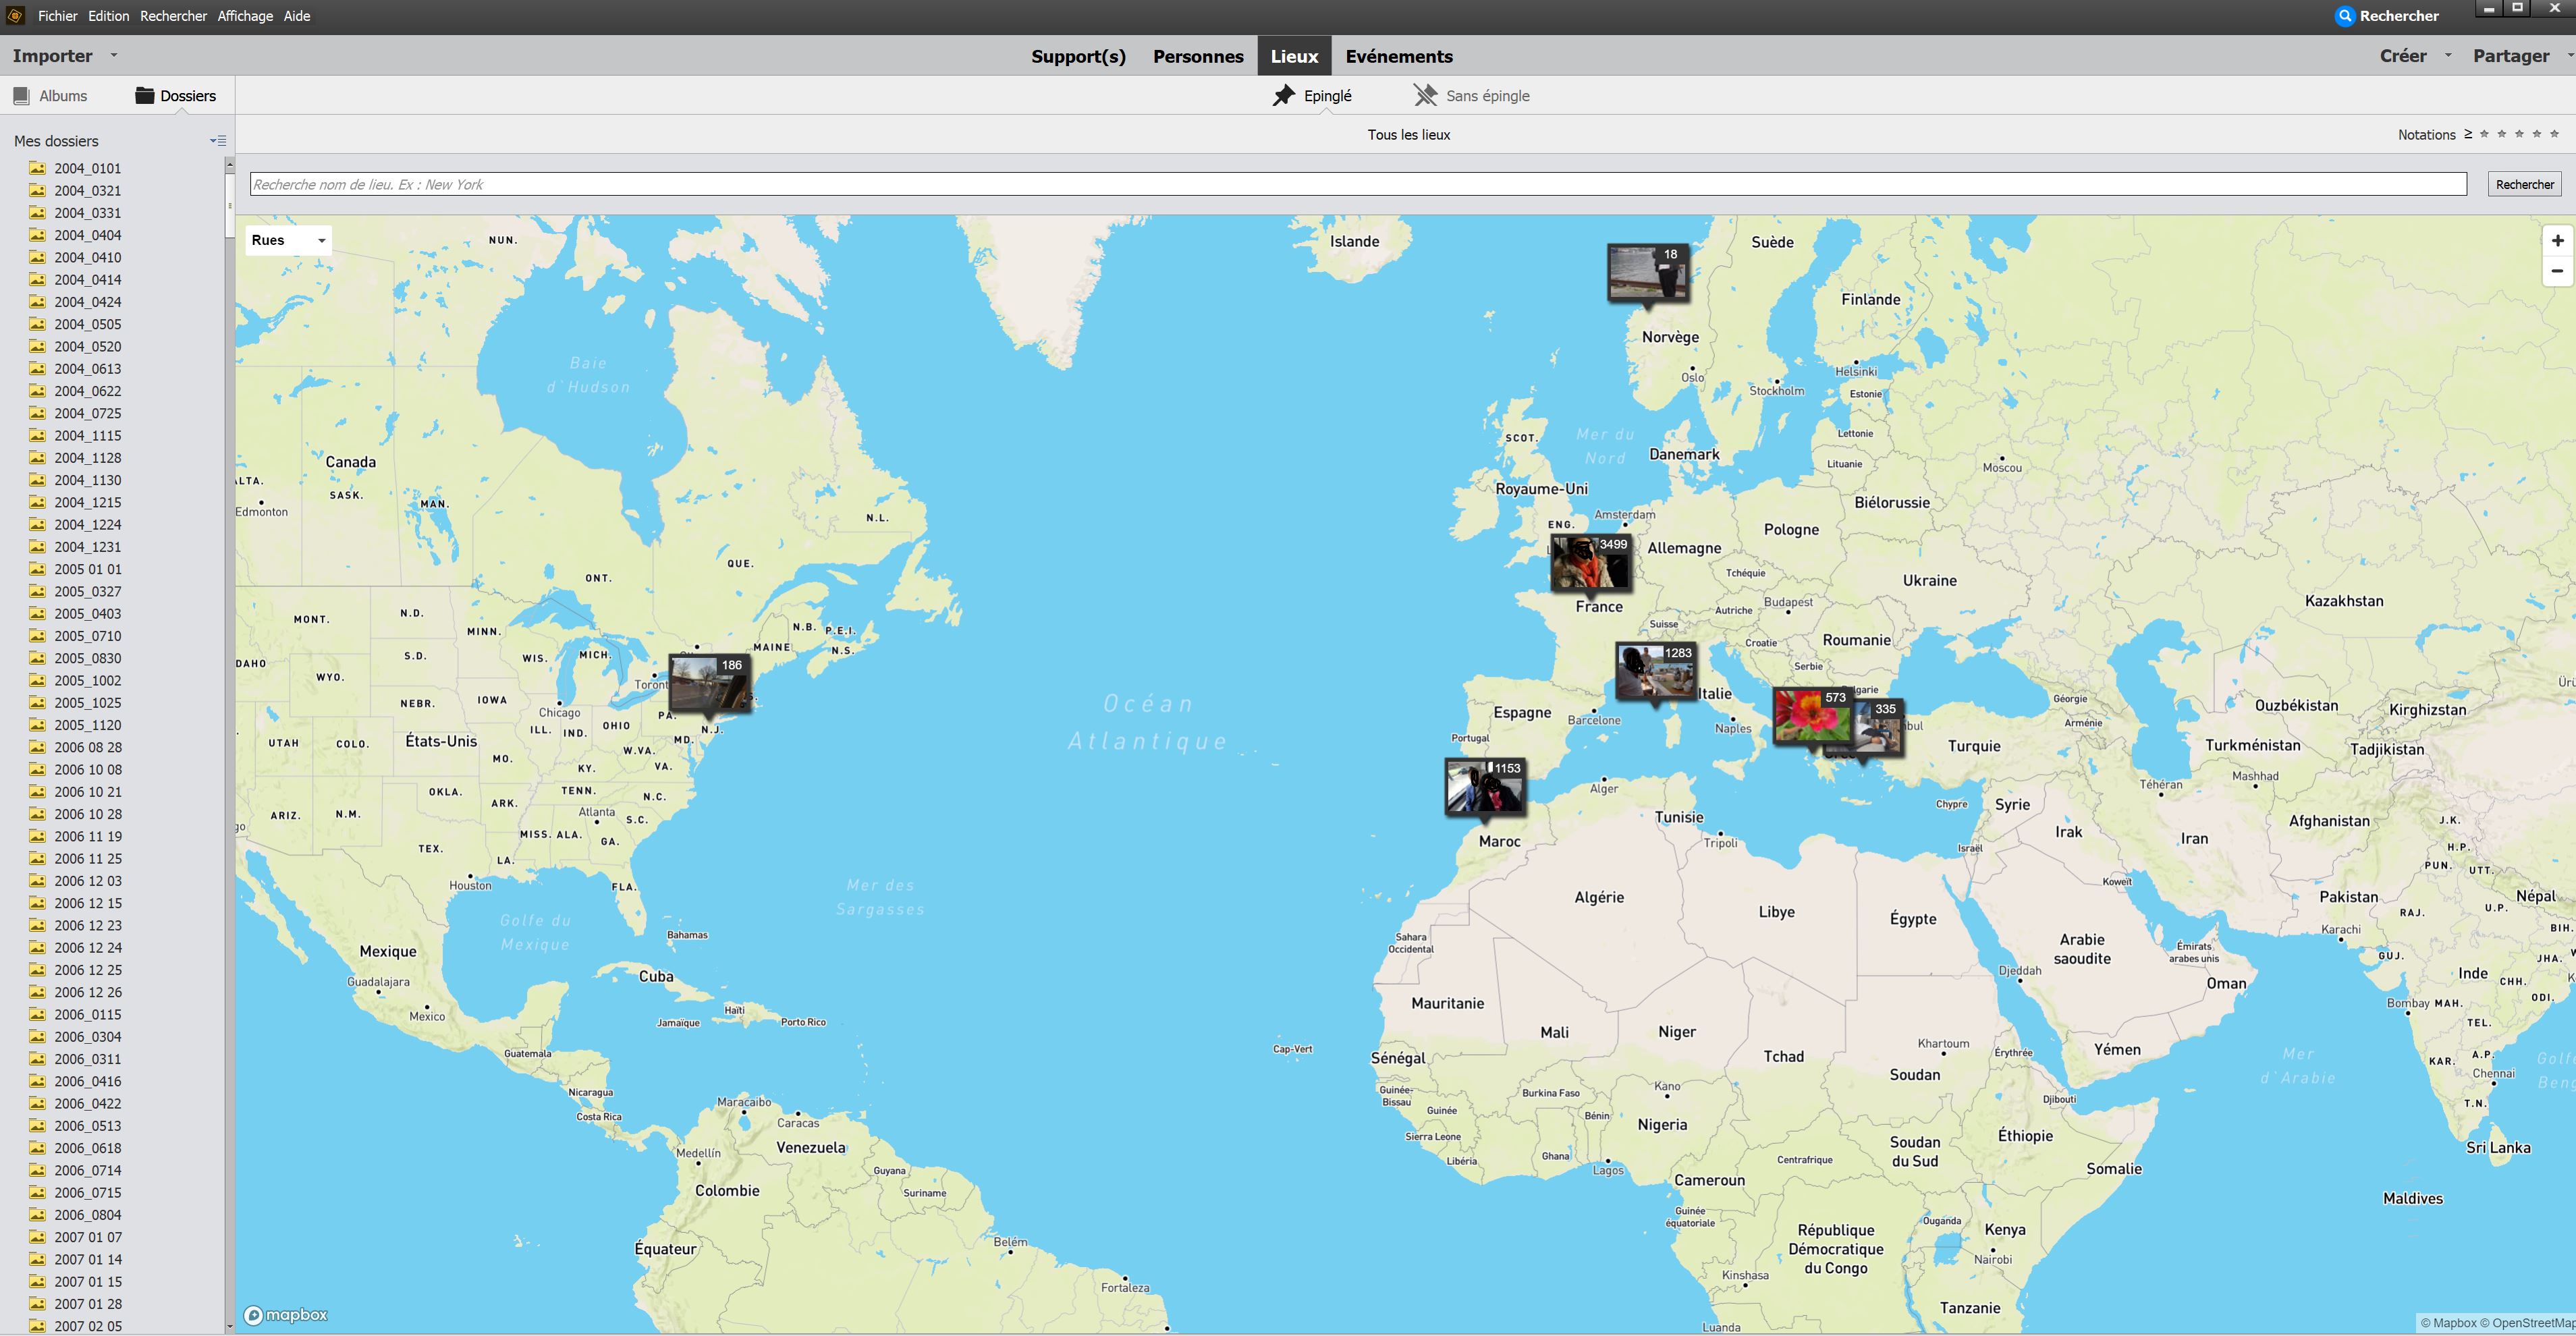Image resolution: width=2576 pixels, height=1336 pixels.
Task: Open the Affichage menu
Action: pyautogui.click(x=245, y=16)
